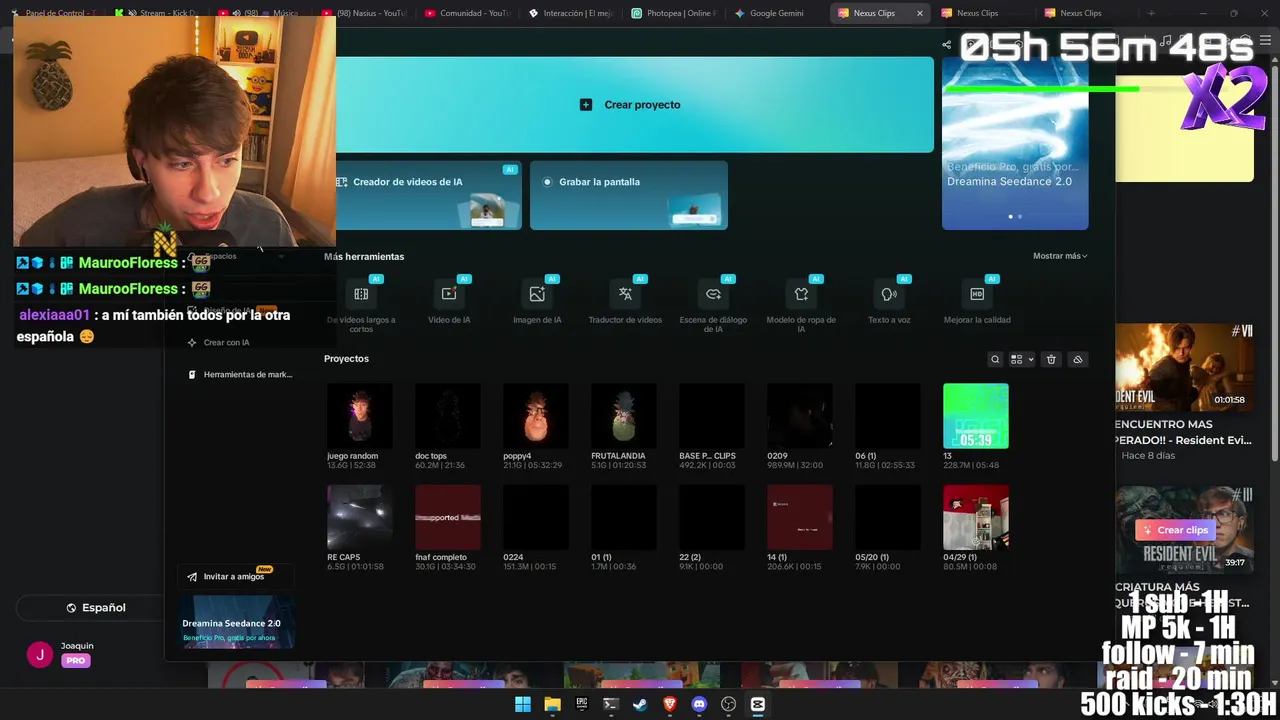
Task: Click the cloud storage icon in Proyectos
Action: click(1077, 359)
